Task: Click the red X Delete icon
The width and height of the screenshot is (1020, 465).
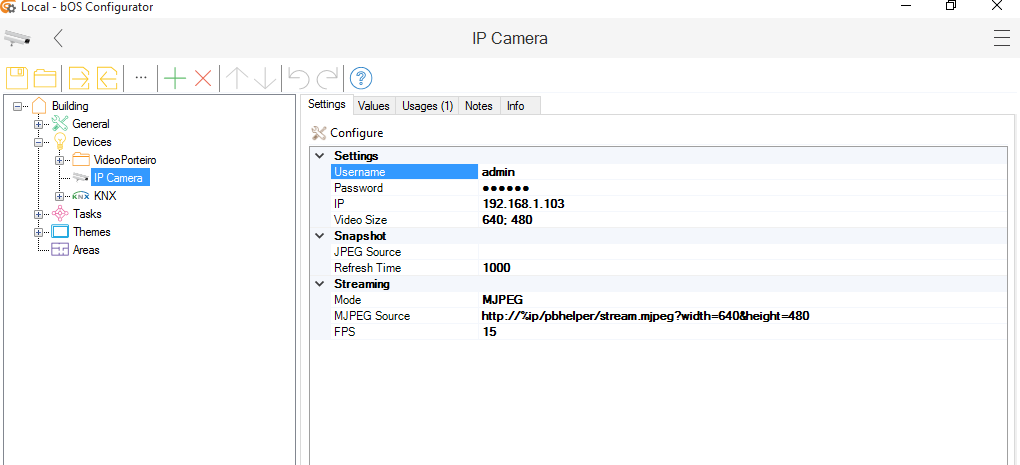Action: pyautogui.click(x=203, y=78)
